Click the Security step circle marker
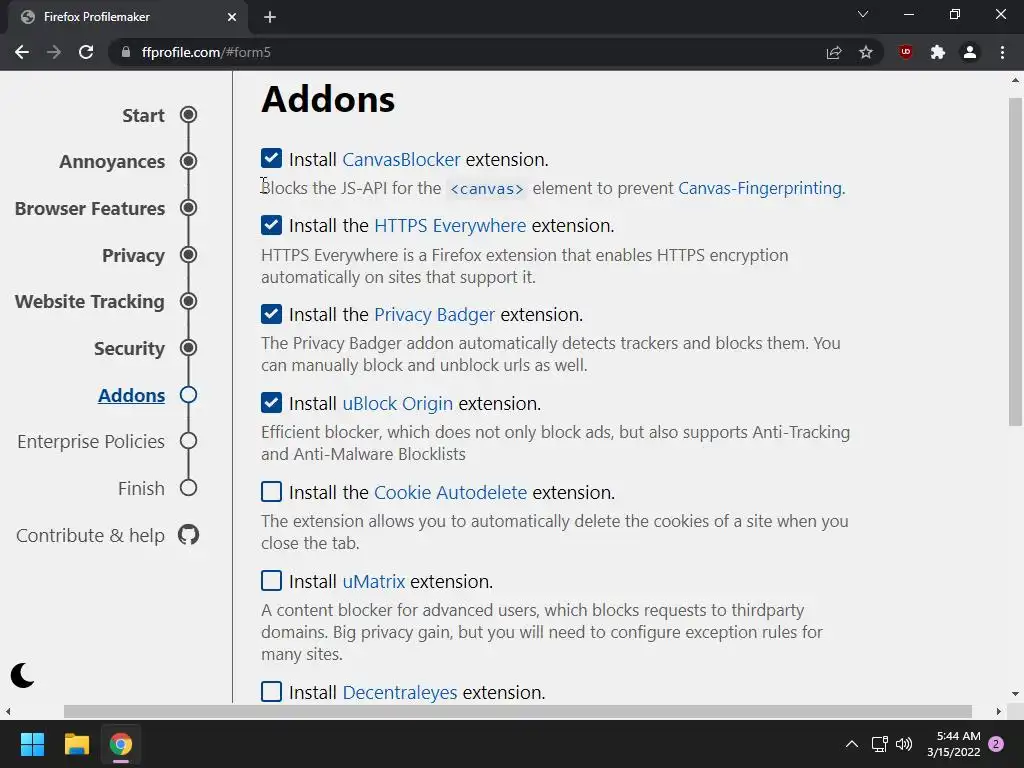The width and height of the screenshot is (1024, 768). click(x=188, y=348)
